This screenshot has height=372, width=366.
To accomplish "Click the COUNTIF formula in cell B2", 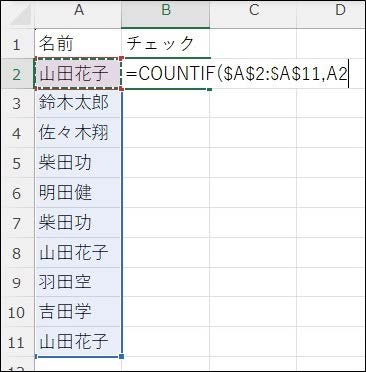I will tap(237, 73).
